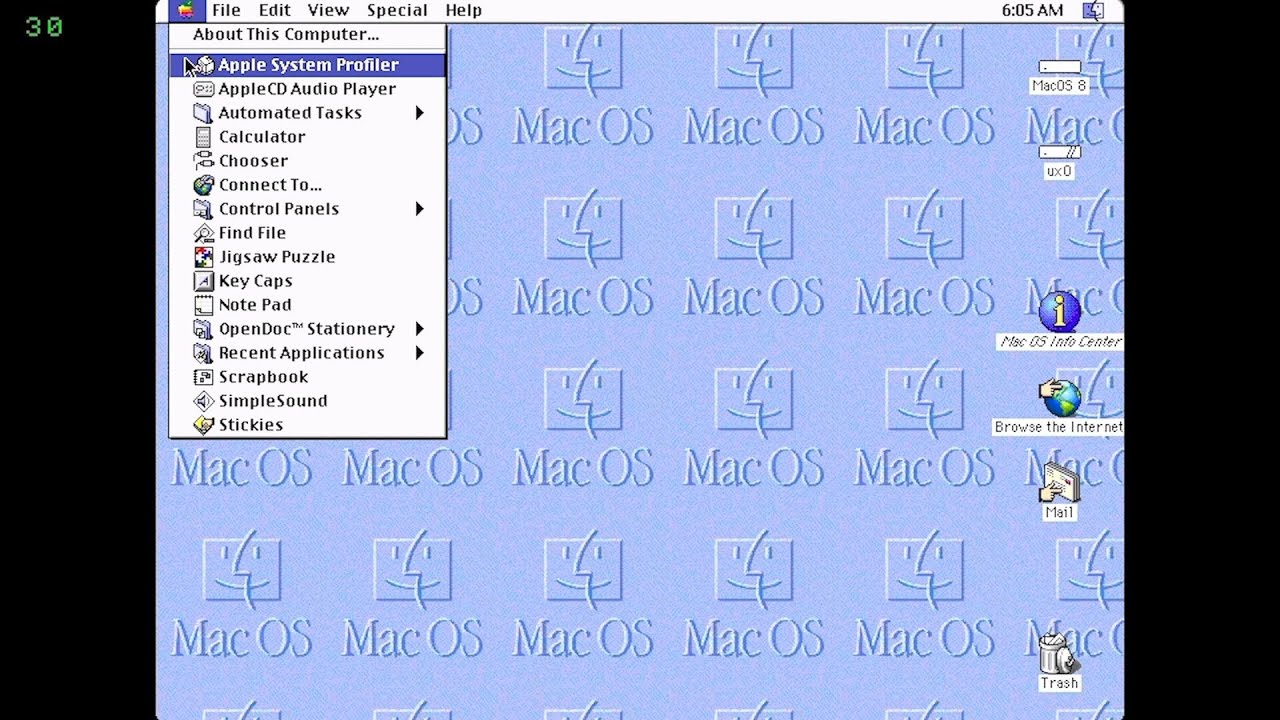The height and width of the screenshot is (720, 1280).
Task: Select the Trash icon
Action: tap(1058, 653)
